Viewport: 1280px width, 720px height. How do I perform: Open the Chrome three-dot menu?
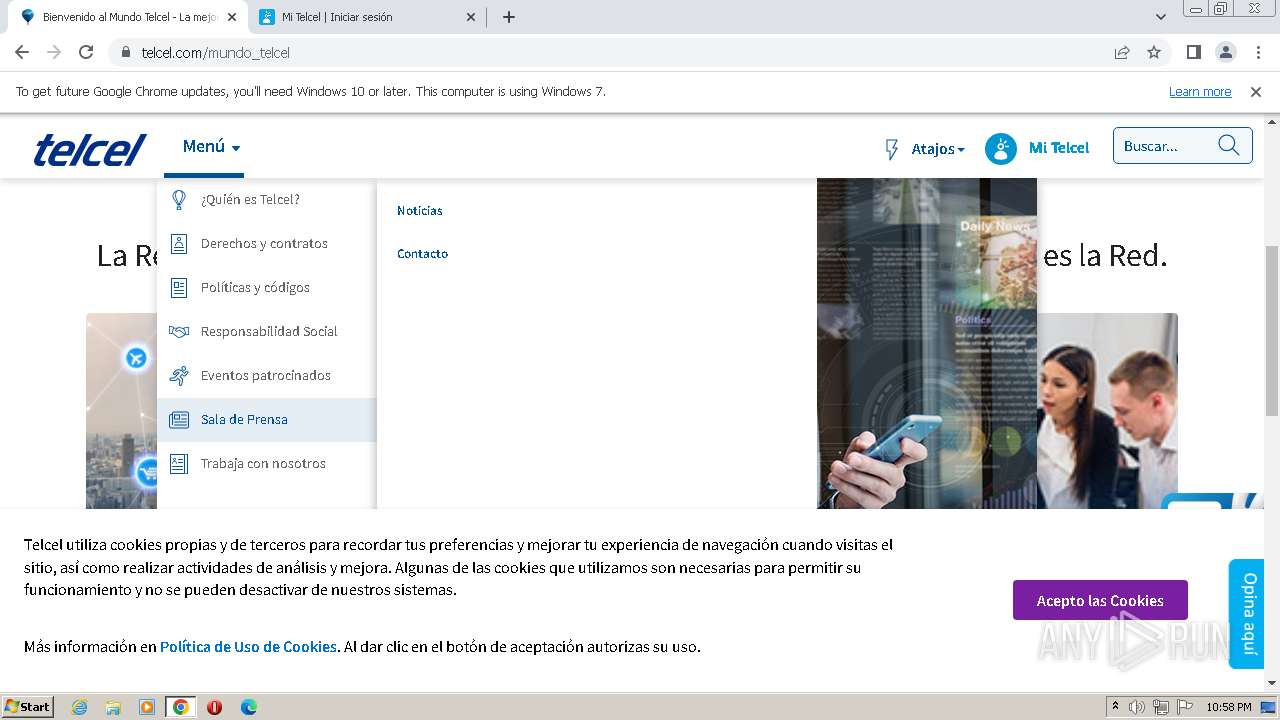1258,52
